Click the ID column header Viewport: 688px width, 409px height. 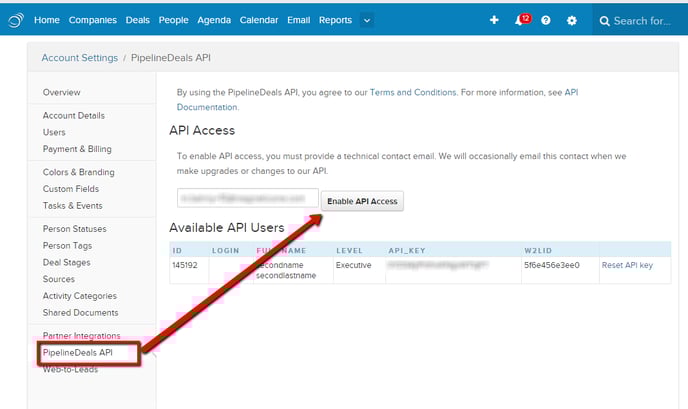(x=177, y=251)
